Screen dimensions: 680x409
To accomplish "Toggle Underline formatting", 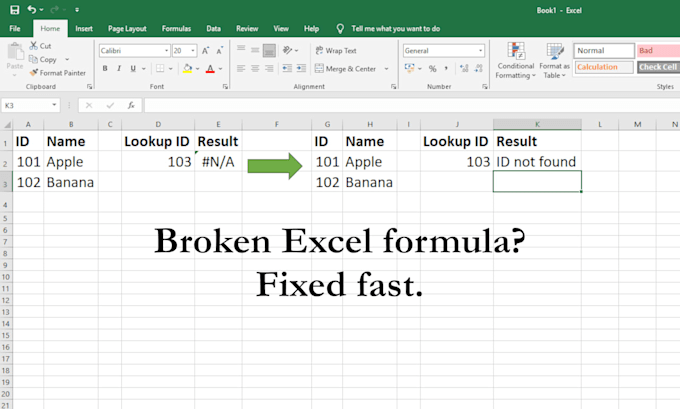I will point(133,69).
